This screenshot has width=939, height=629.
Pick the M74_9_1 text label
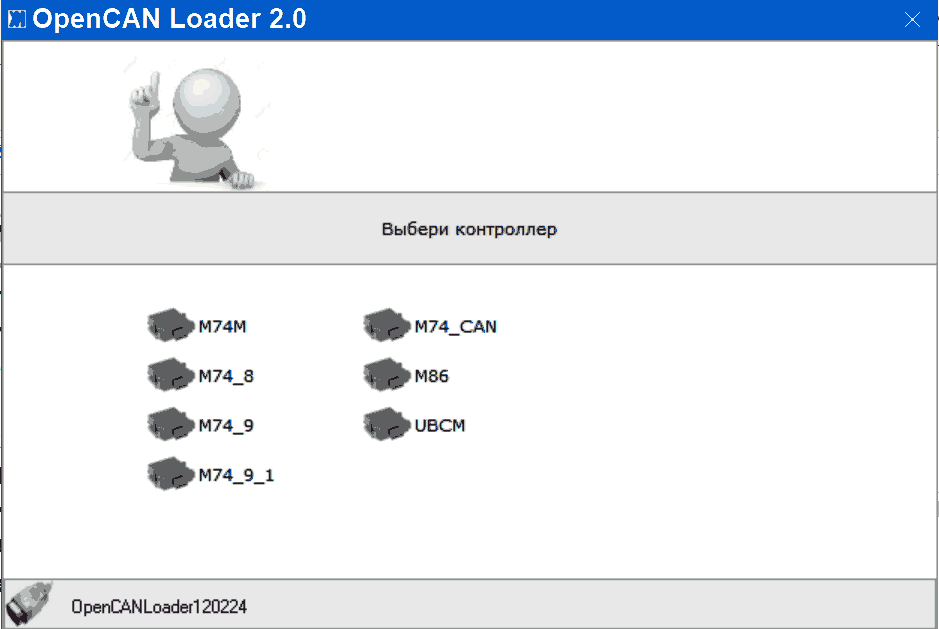[236, 476]
